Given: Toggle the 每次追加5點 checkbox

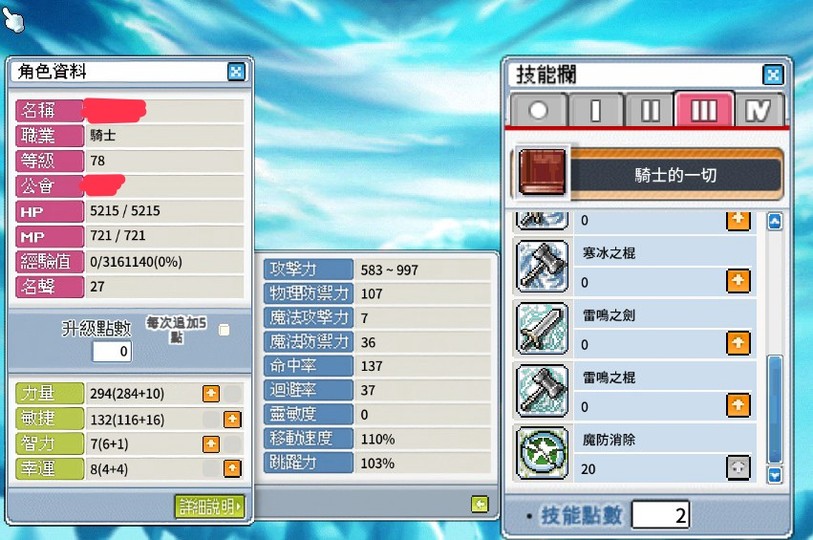Looking at the screenshot, I should [x=224, y=330].
